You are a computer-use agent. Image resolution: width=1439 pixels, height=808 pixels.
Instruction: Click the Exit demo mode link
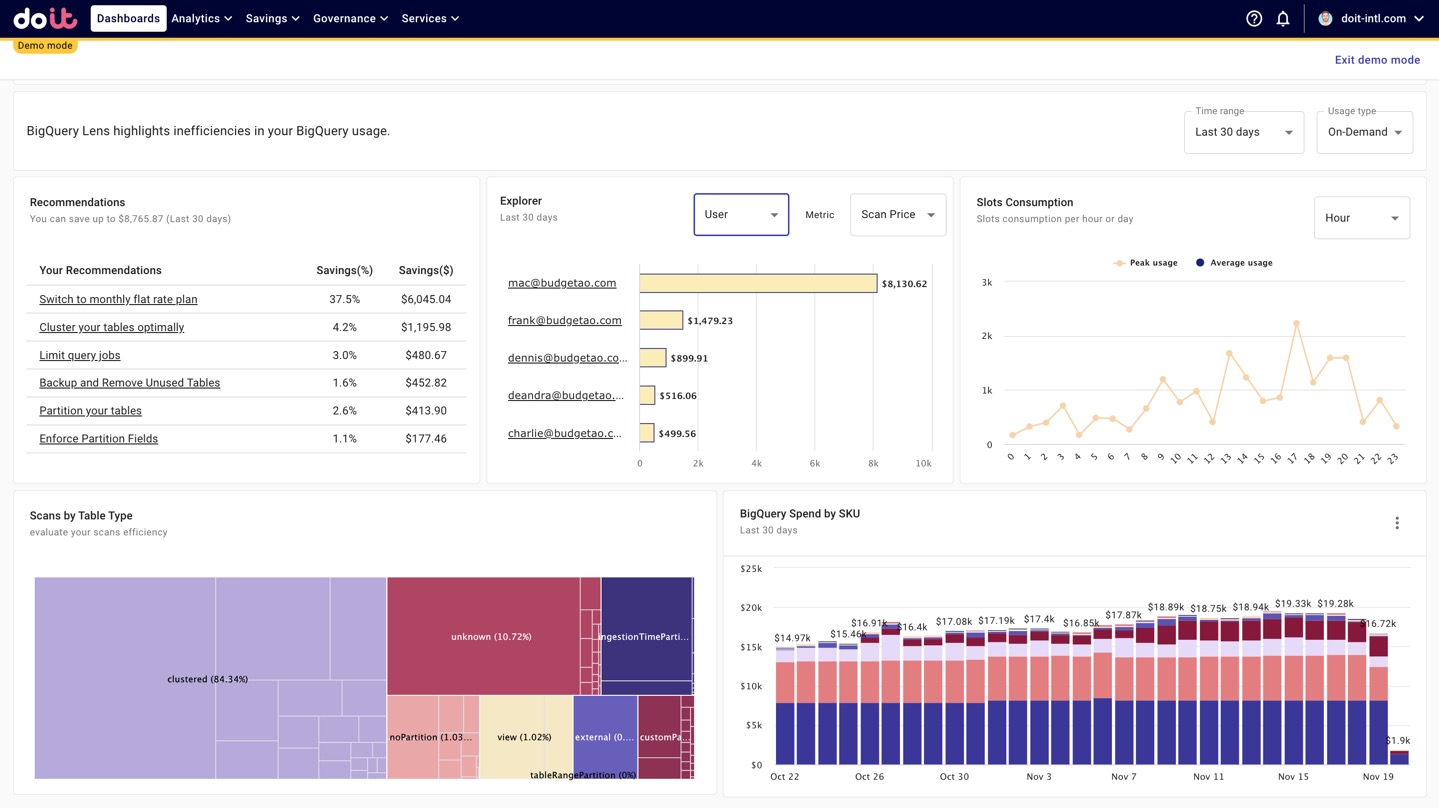click(x=1376, y=59)
